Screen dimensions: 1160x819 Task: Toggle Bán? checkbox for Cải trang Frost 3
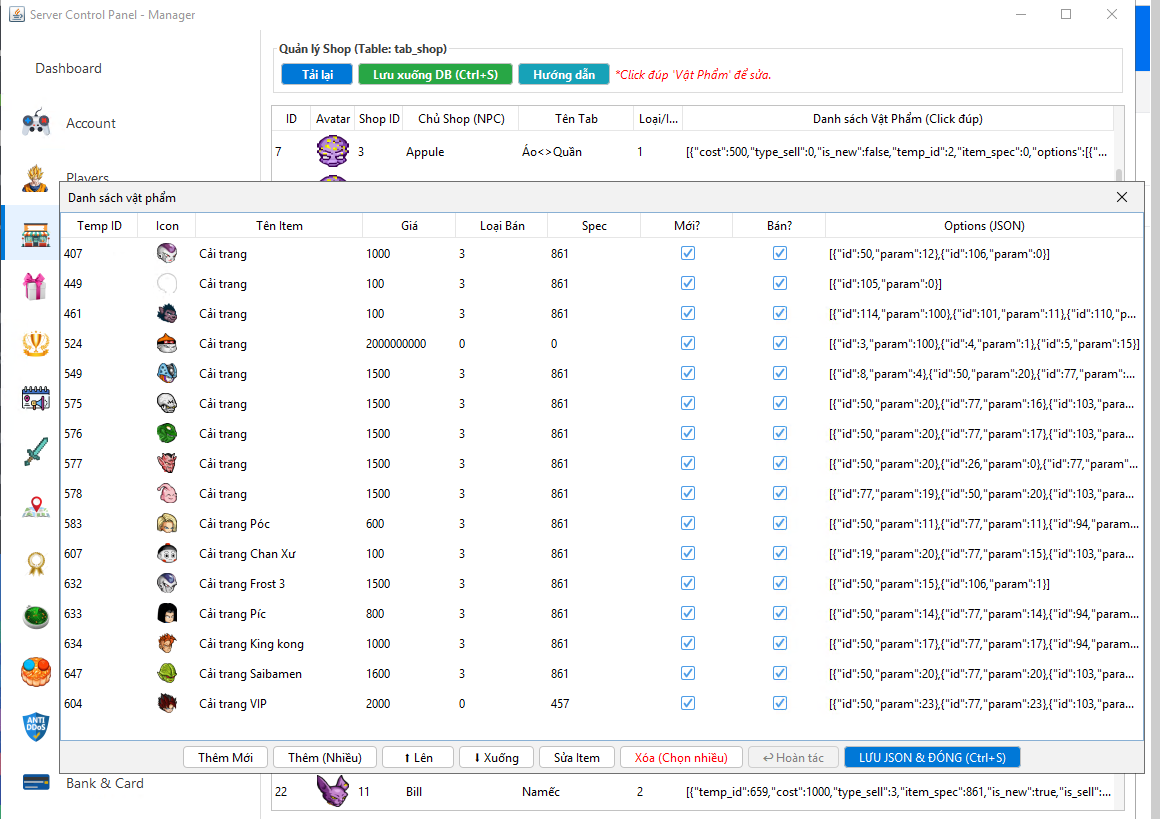pos(780,583)
